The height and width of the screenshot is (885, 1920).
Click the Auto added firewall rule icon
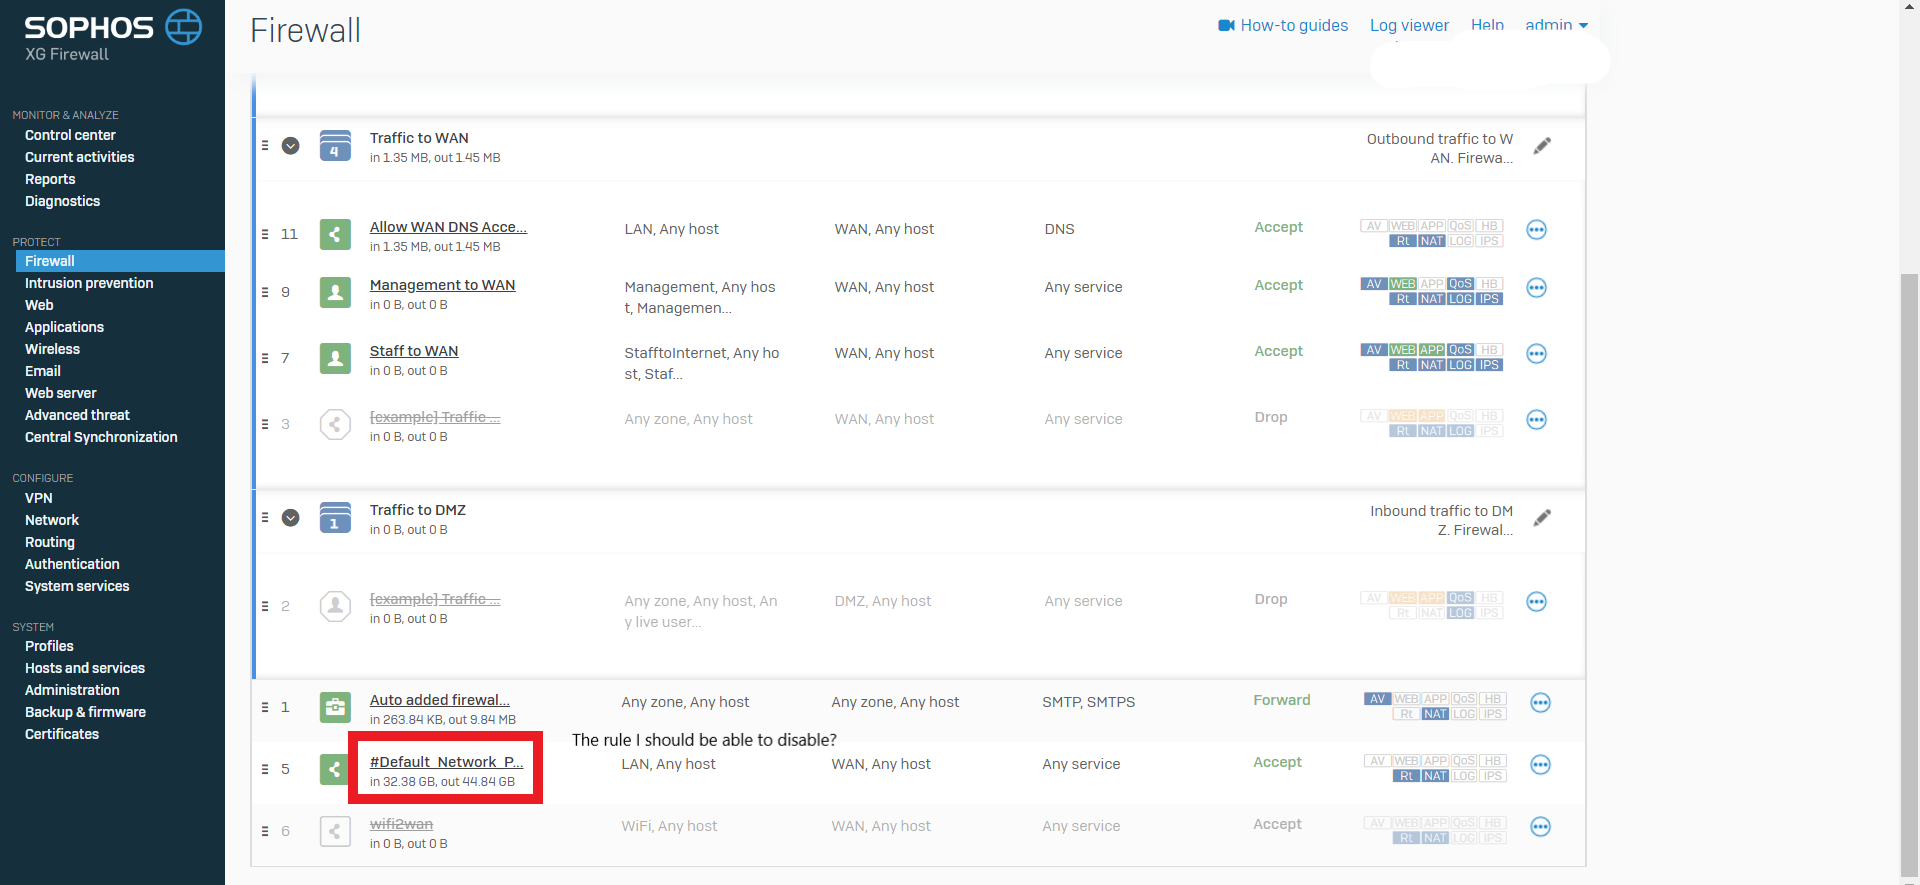335,707
